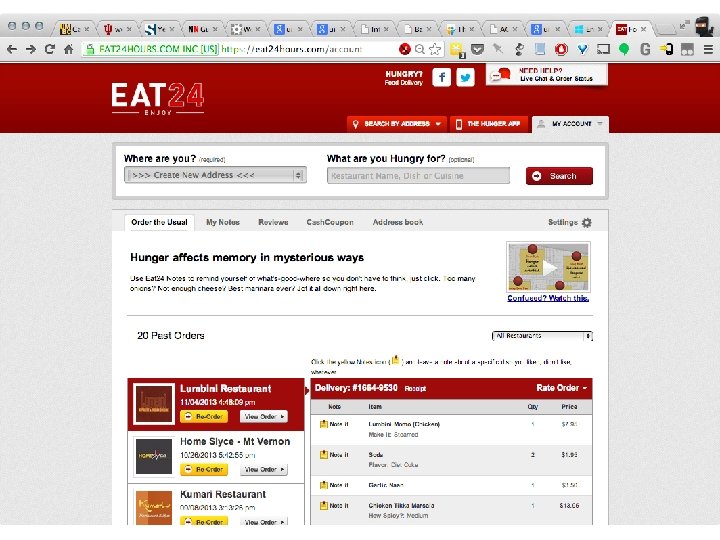Open the Create New Address dropdown
Screen dimensions: 720x540
click(x=215, y=175)
